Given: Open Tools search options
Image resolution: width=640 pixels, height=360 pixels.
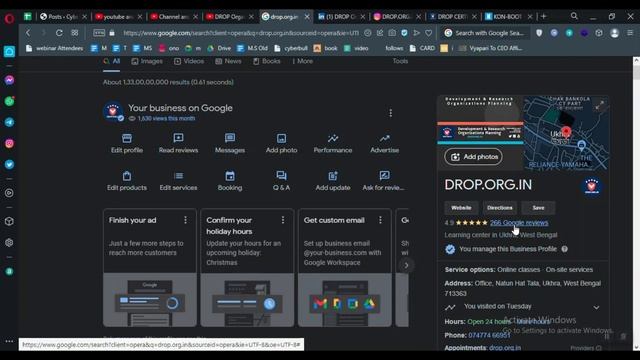Looking at the screenshot, I should point(400,61).
